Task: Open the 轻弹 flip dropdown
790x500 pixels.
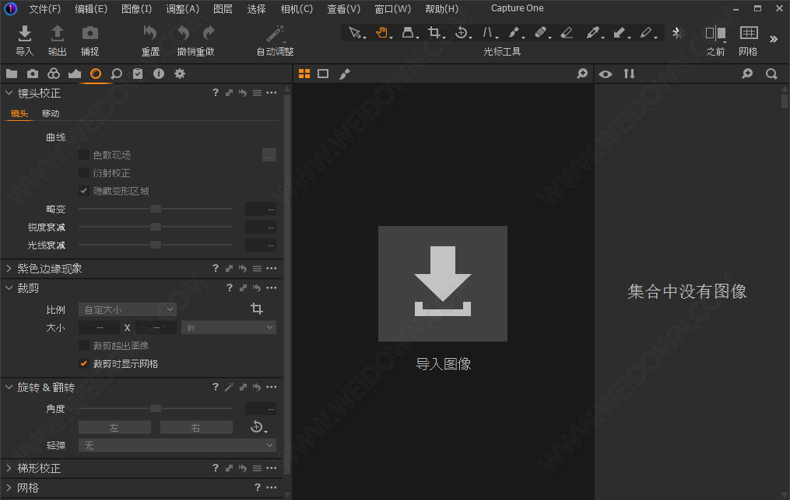Action: tap(177, 446)
